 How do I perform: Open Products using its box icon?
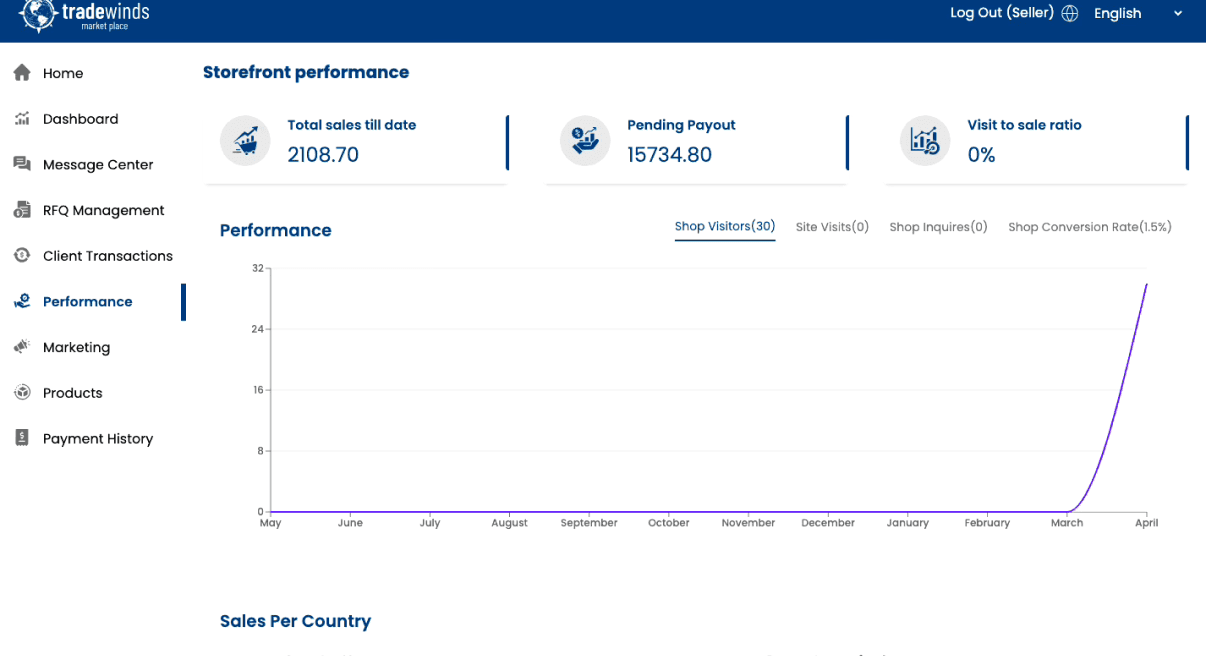click(x=22, y=393)
